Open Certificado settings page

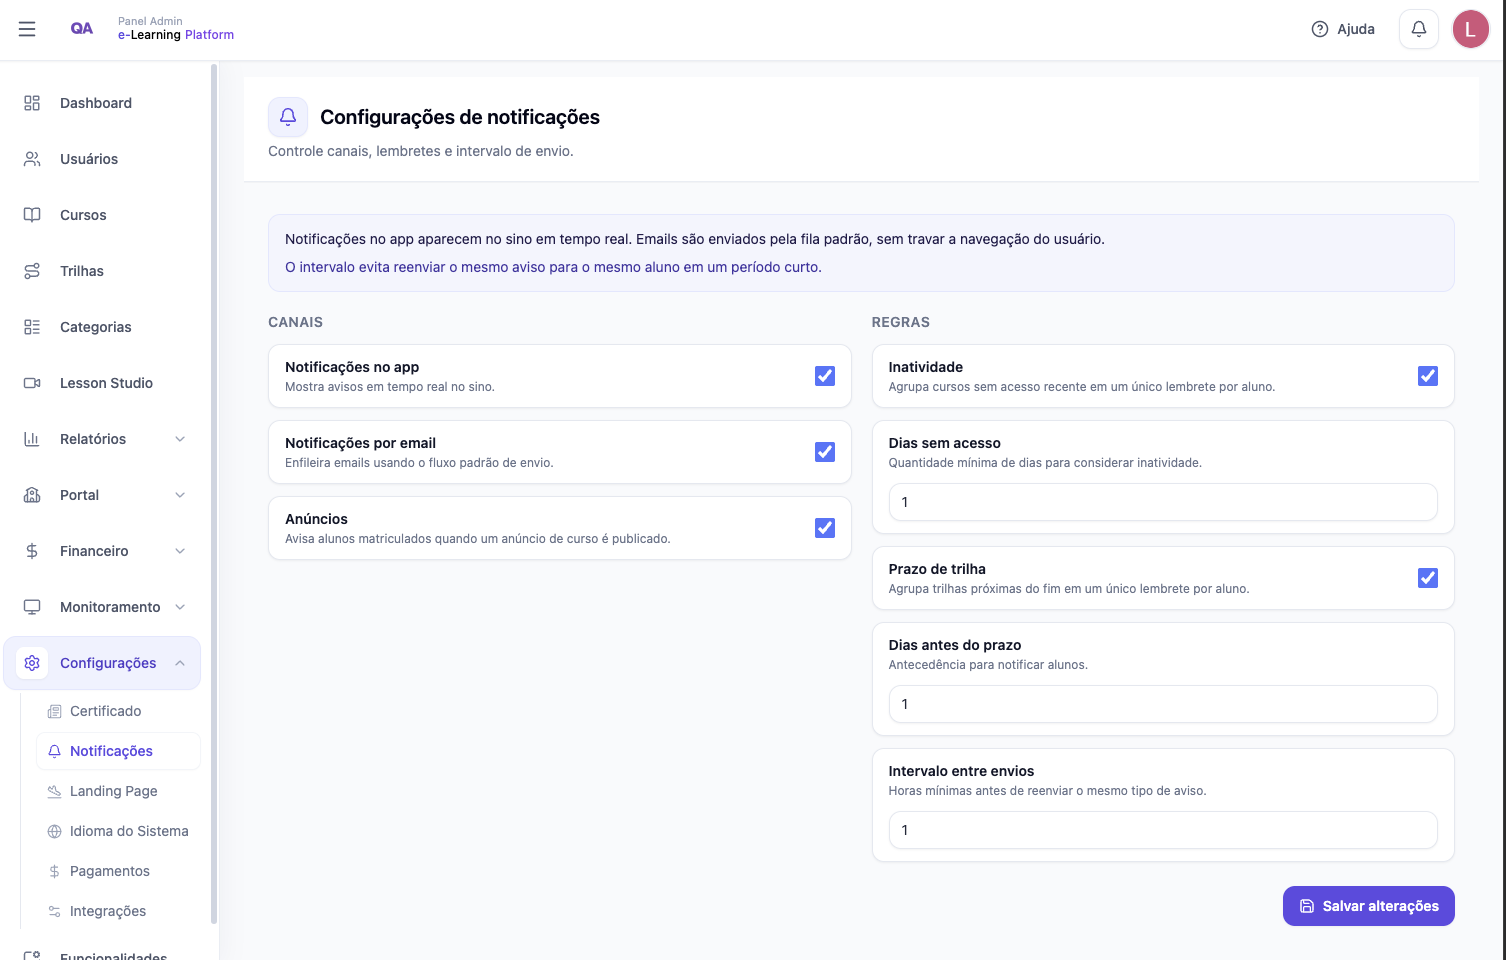(x=118, y=711)
